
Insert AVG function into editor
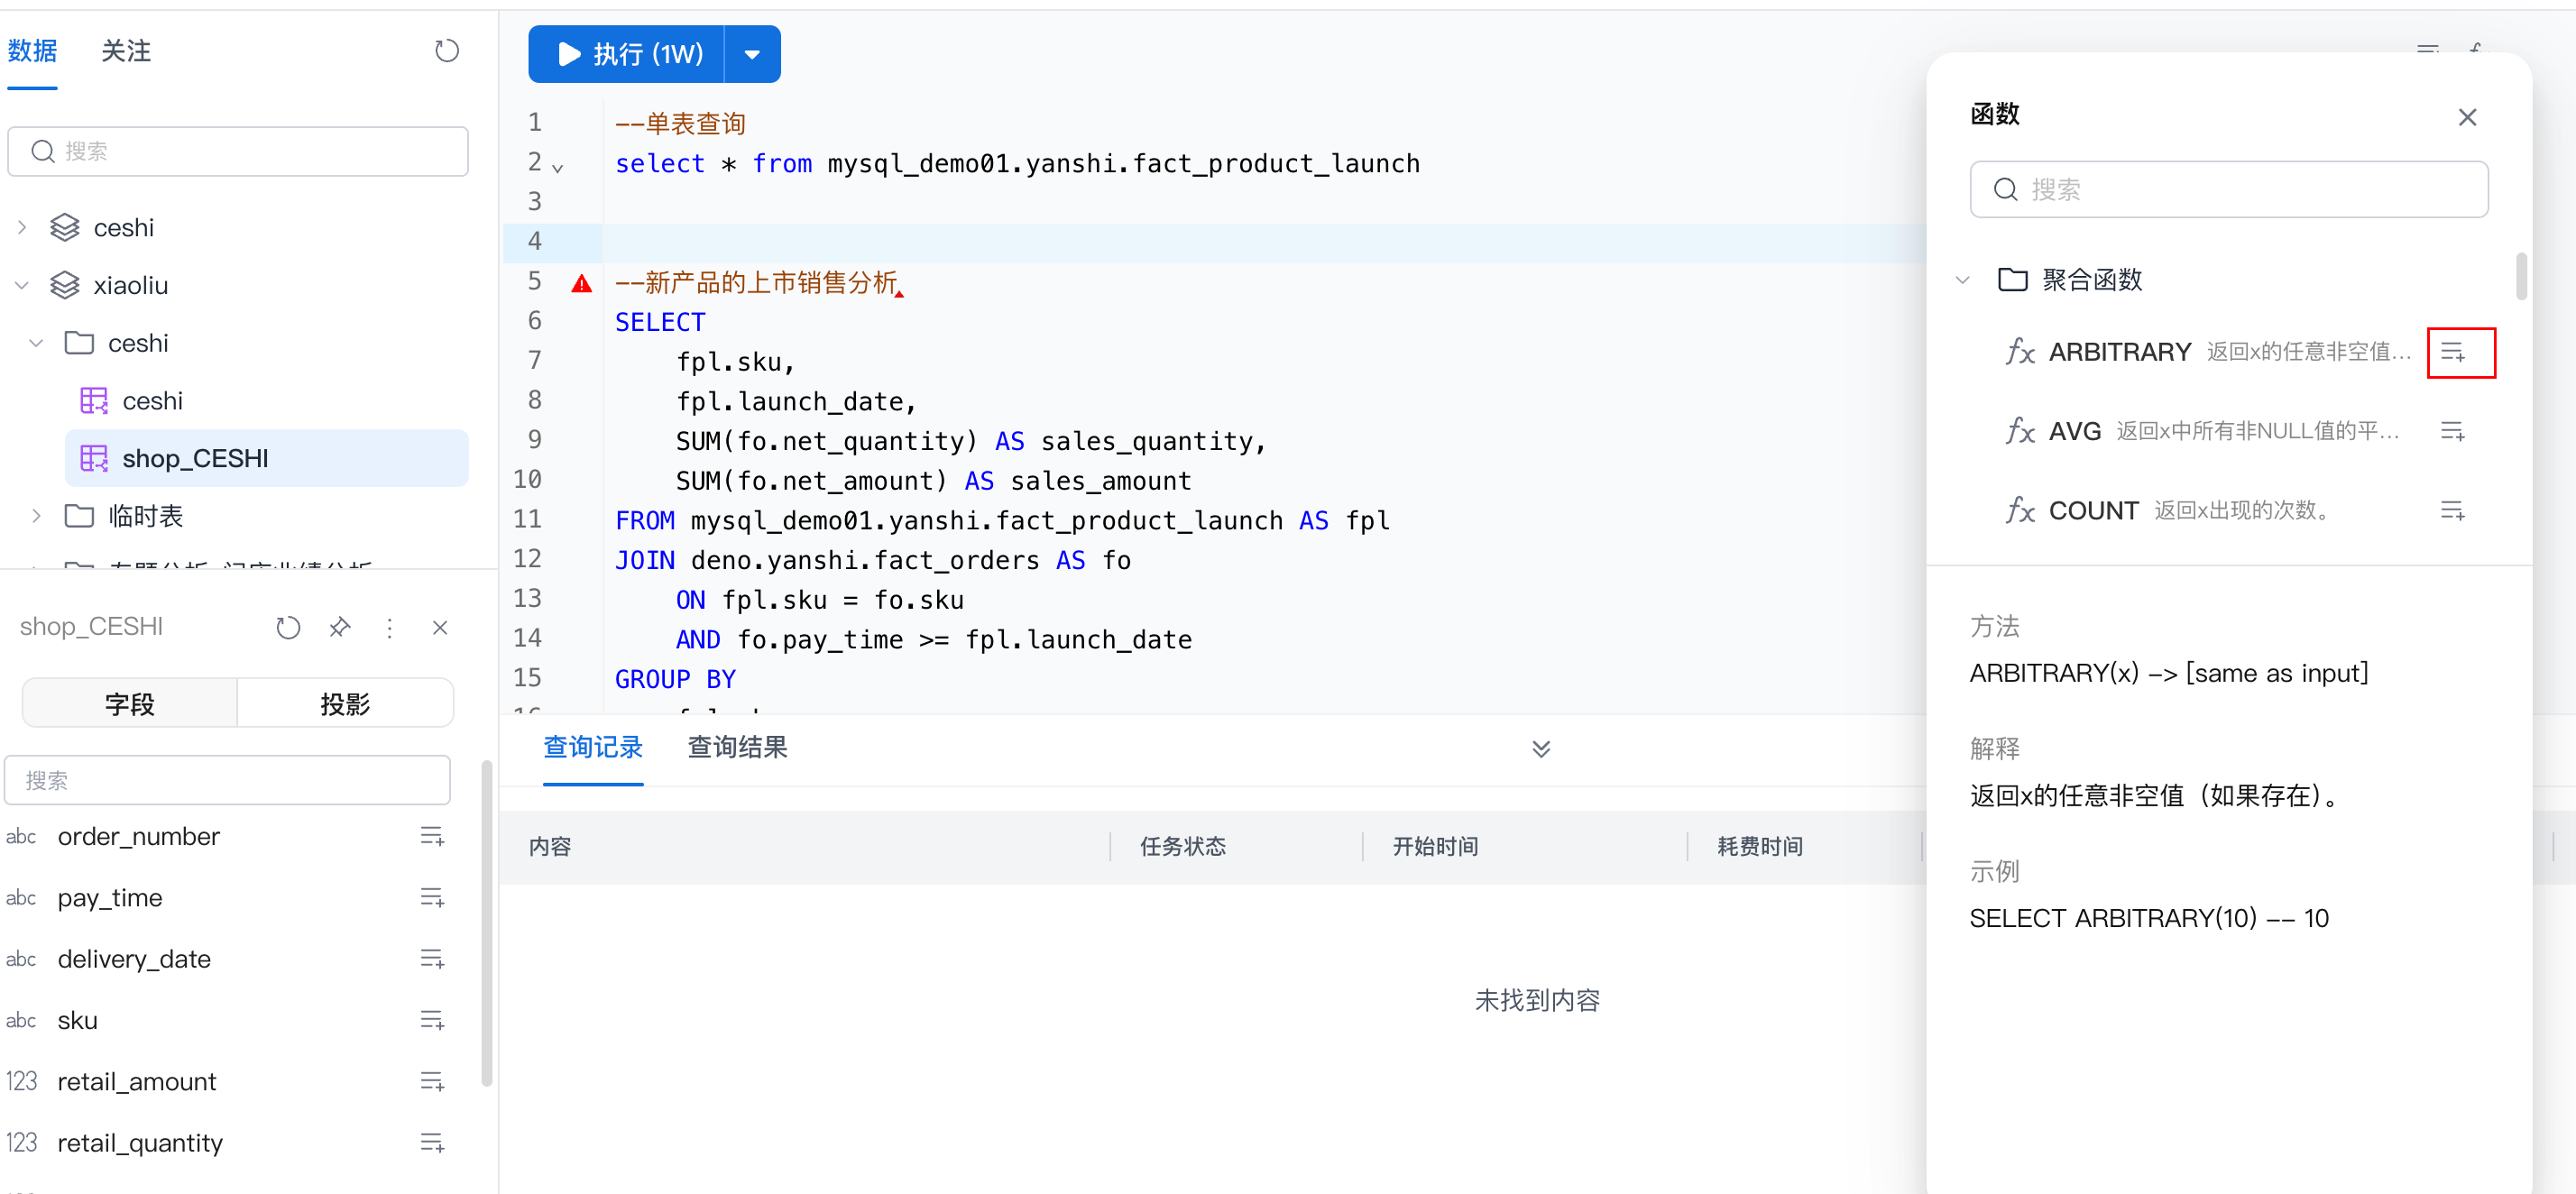(2453, 431)
